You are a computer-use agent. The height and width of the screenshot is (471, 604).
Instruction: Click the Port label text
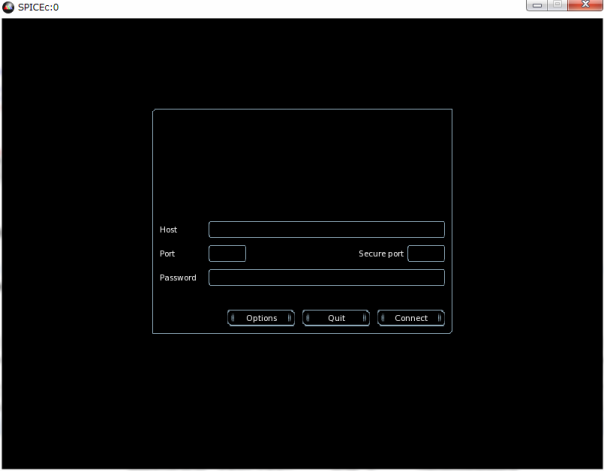coord(167,254)
